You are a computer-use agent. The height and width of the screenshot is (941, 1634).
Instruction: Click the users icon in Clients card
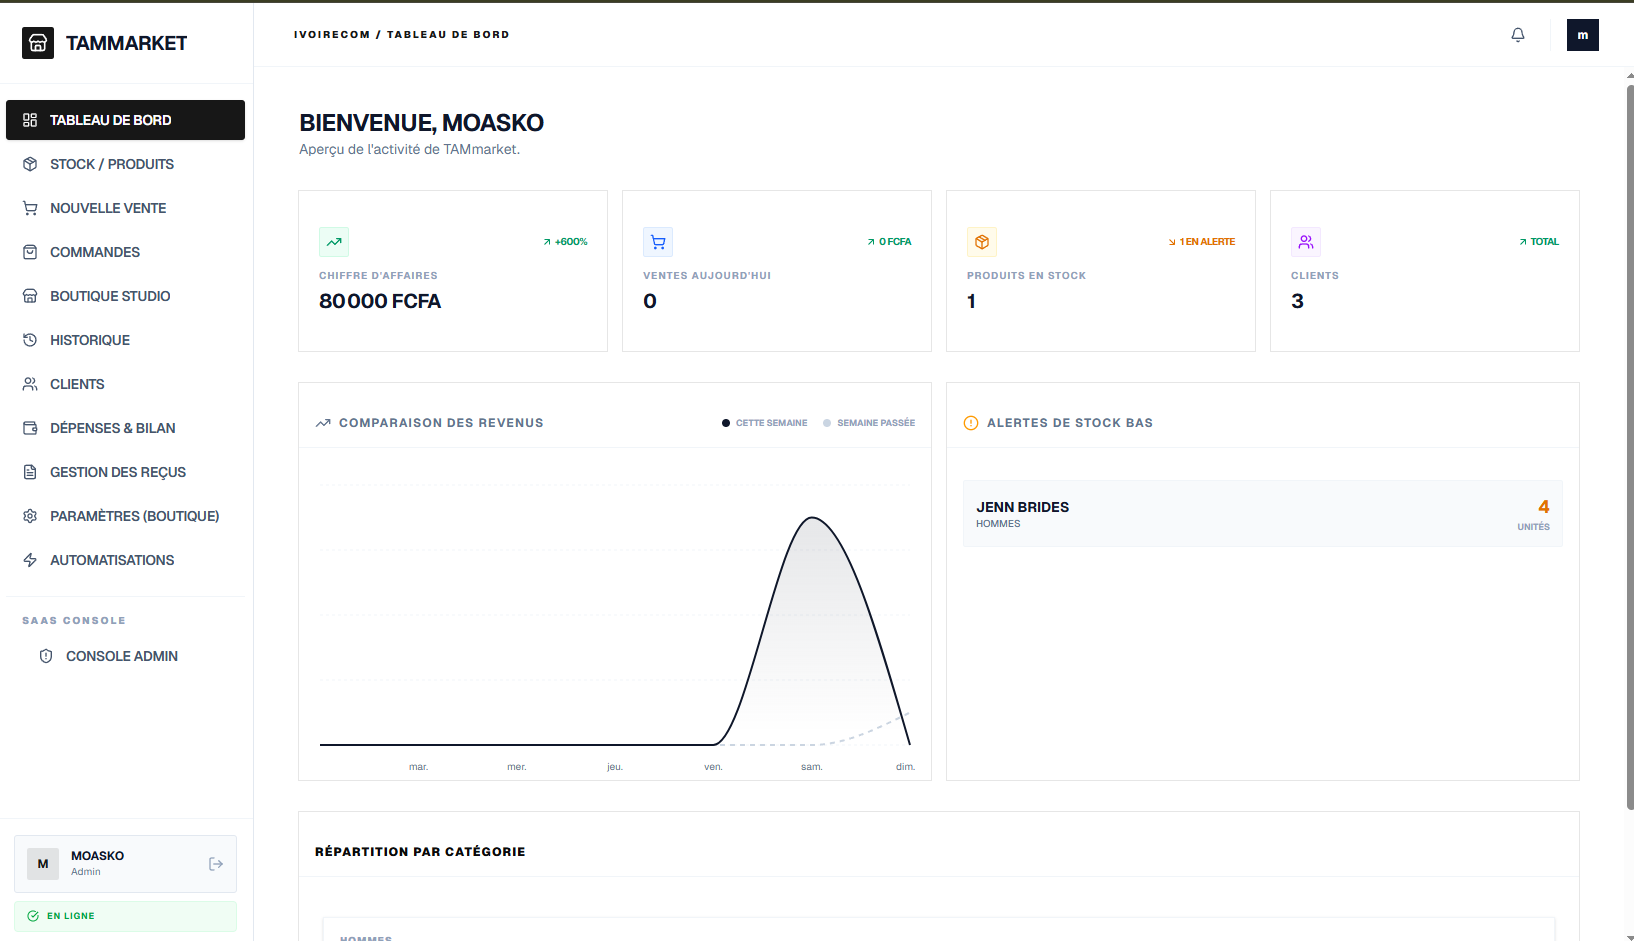1306,242
